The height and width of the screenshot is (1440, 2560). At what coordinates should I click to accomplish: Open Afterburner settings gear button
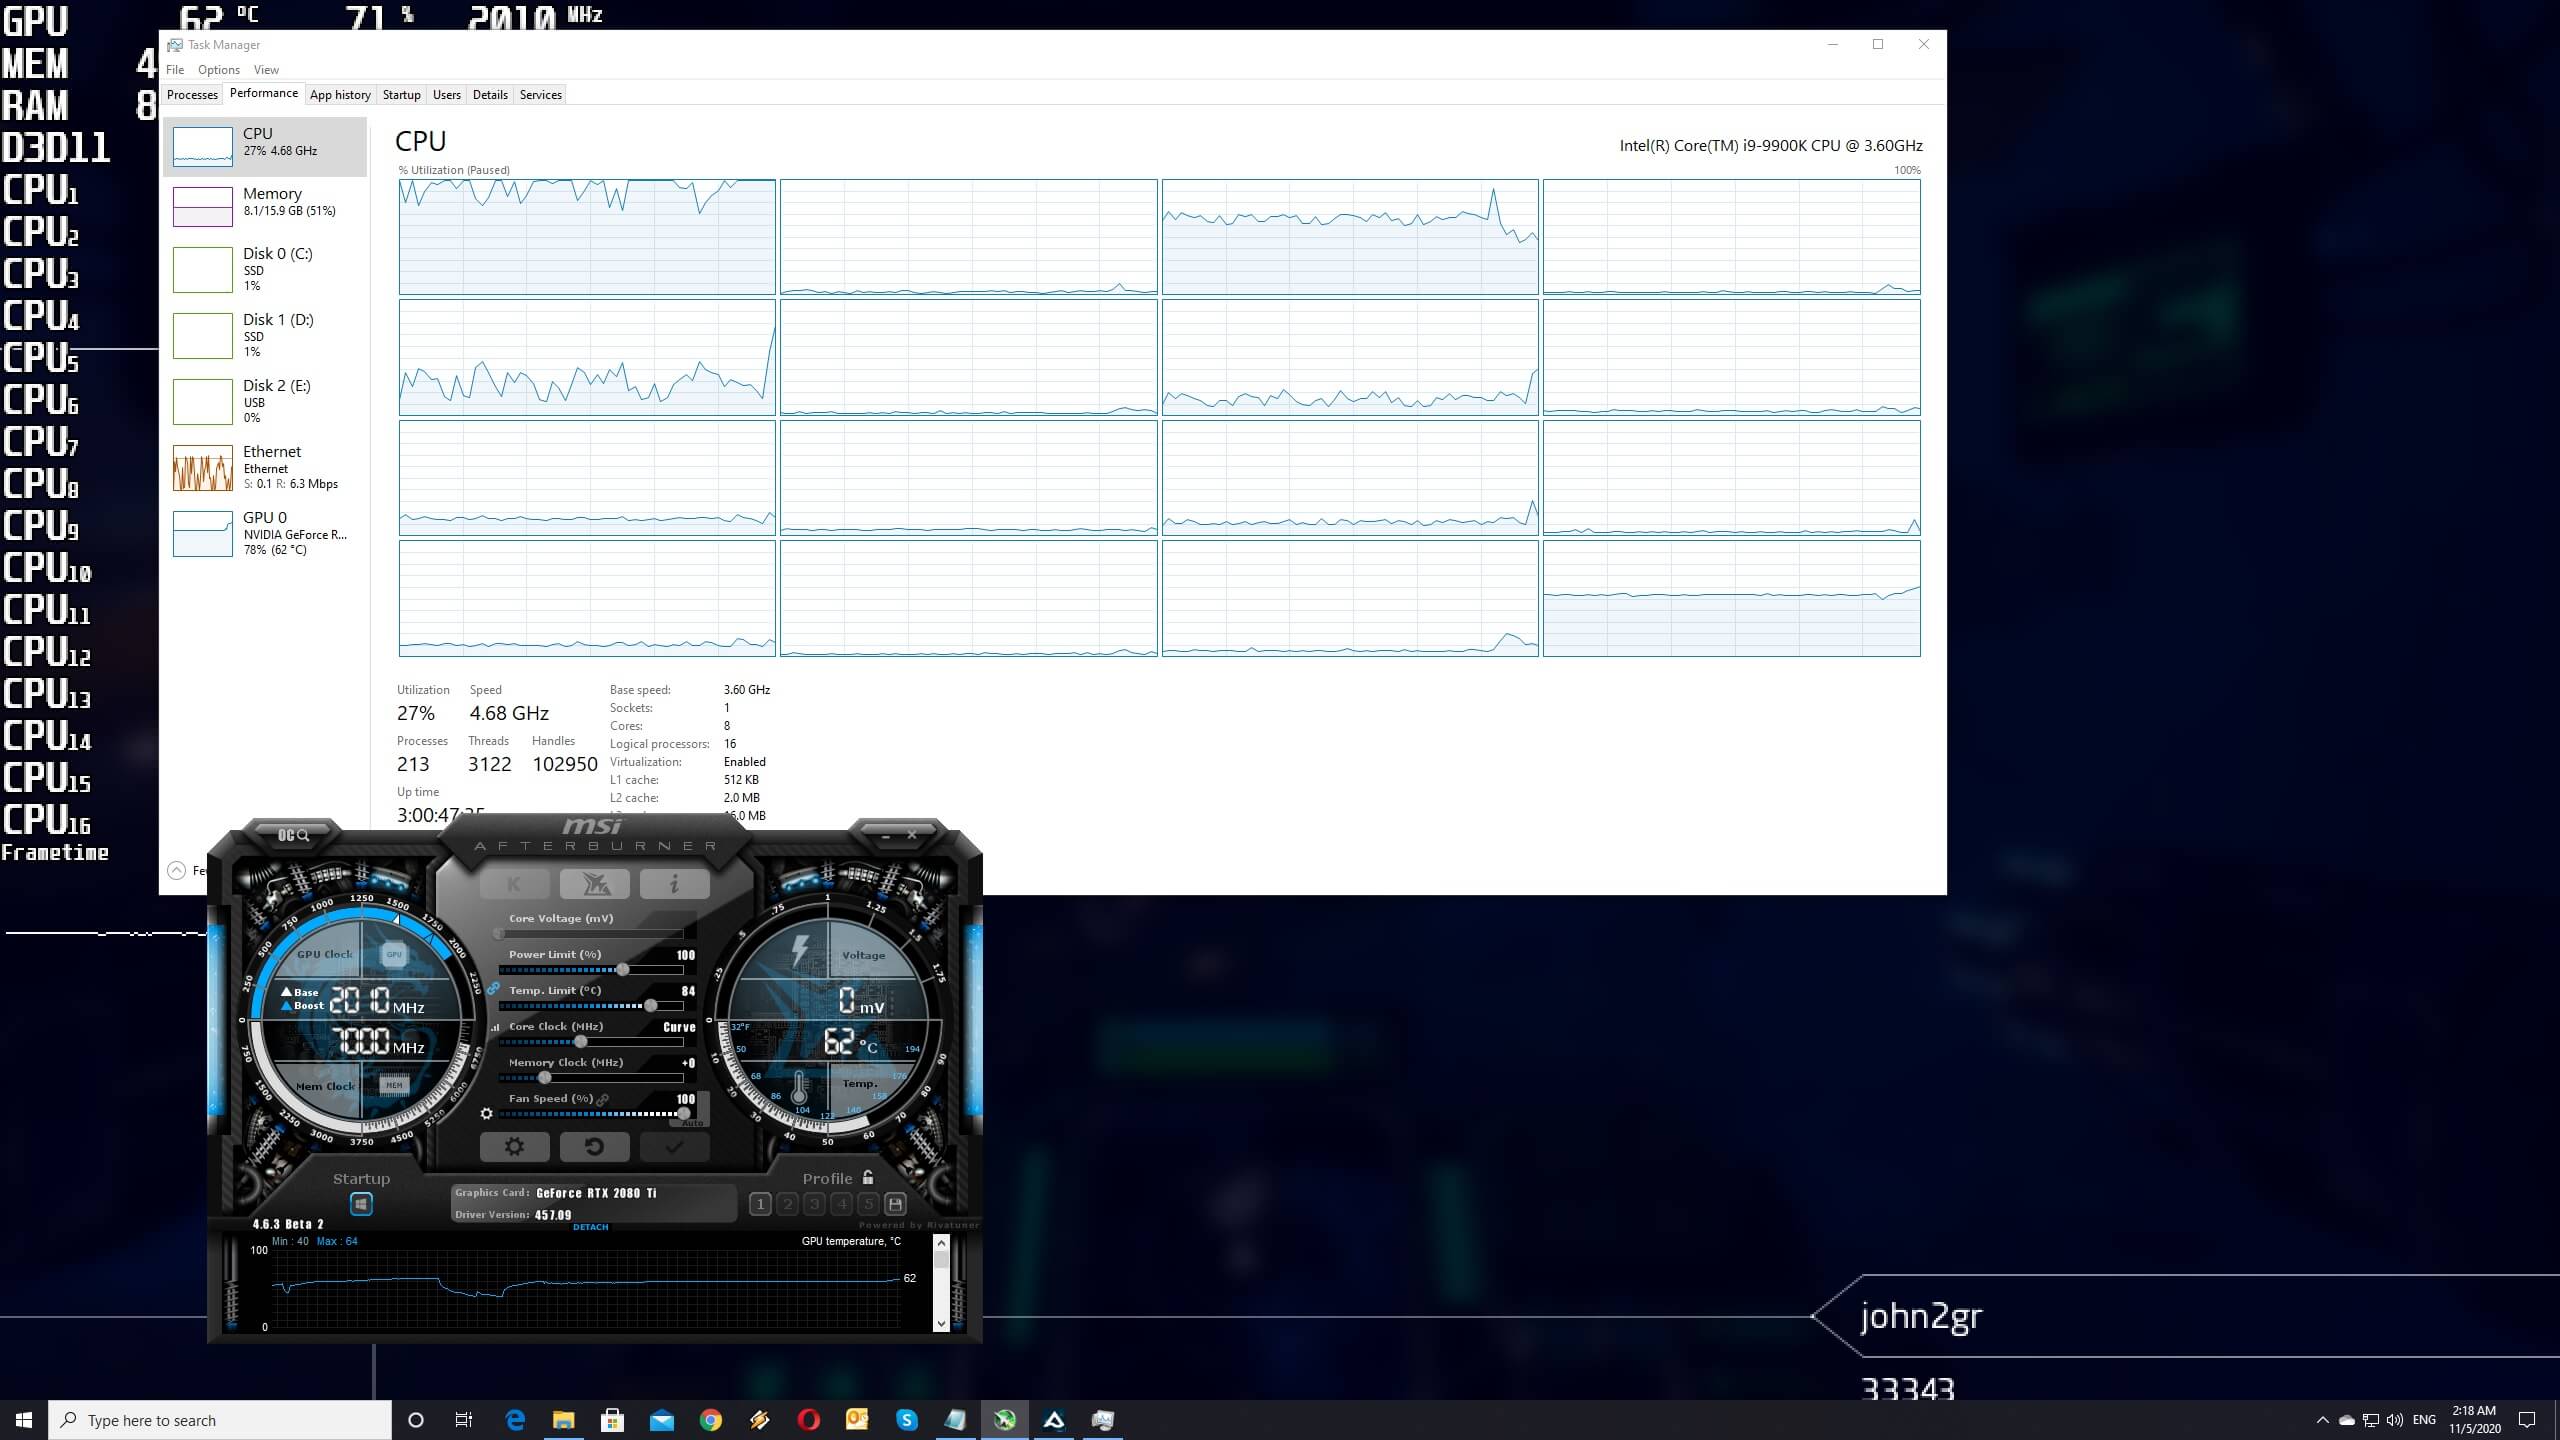[x=514, y=1146]
